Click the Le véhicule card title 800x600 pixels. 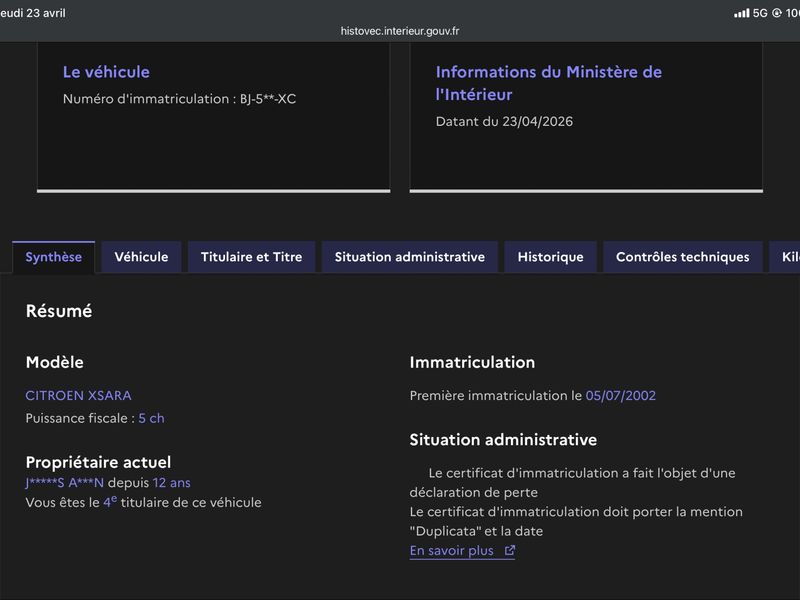[x=106, y=72]
